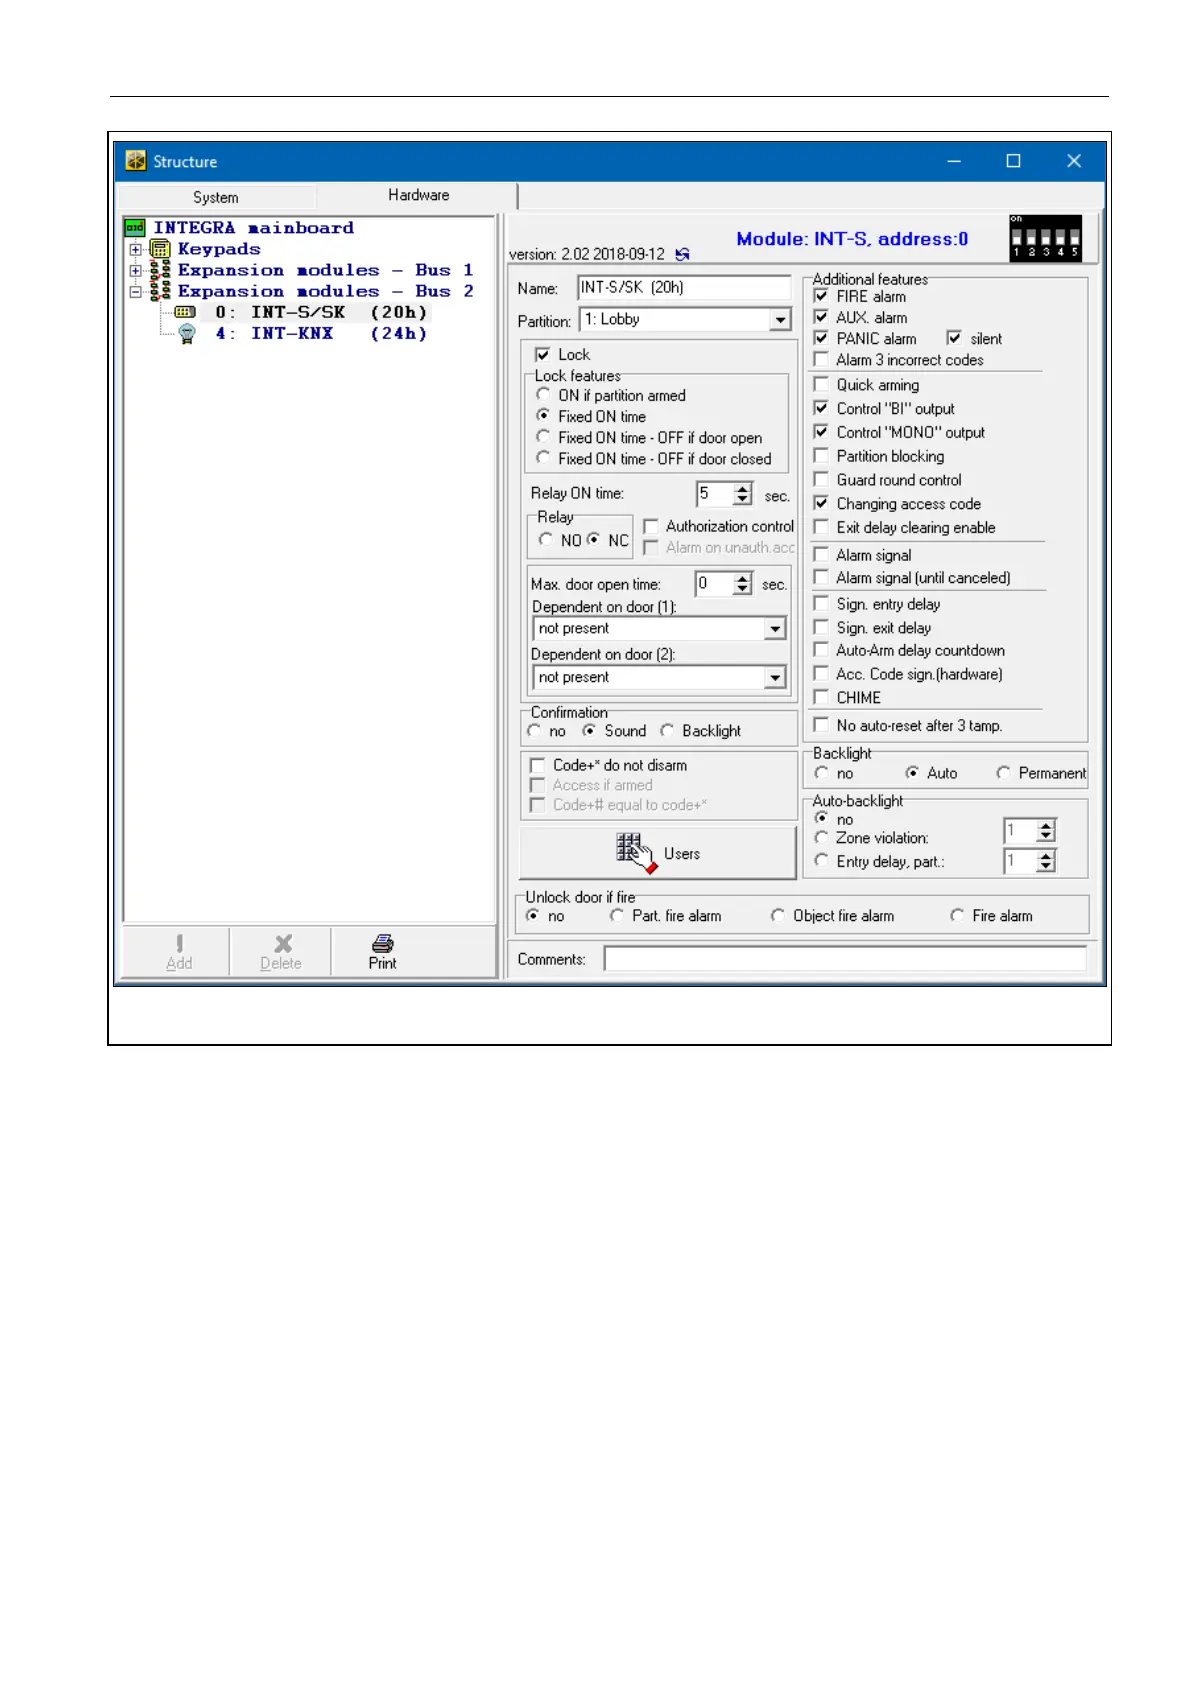Image resolution: width=1191 pixels, height=1684 pixels.
Task: Click the INTEGRA mainboard icon in tree
Action: [135, 228]
